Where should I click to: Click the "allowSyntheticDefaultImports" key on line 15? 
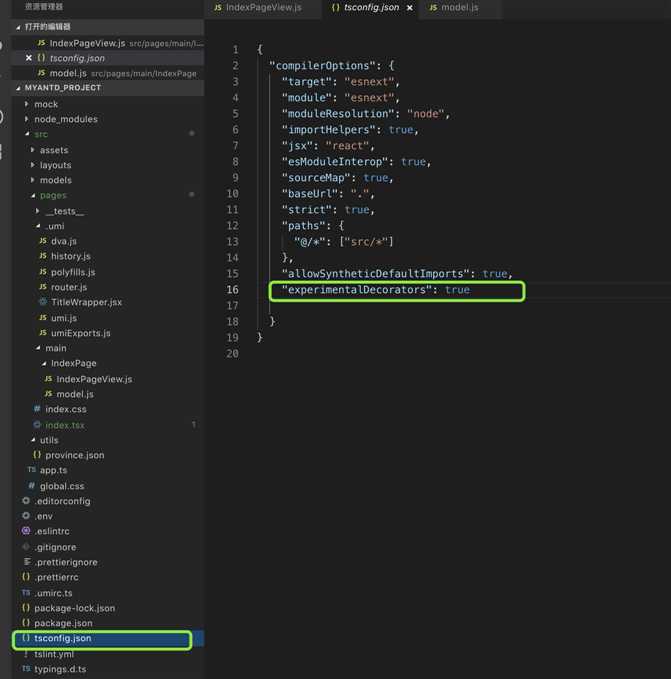[x=375, y=274]
